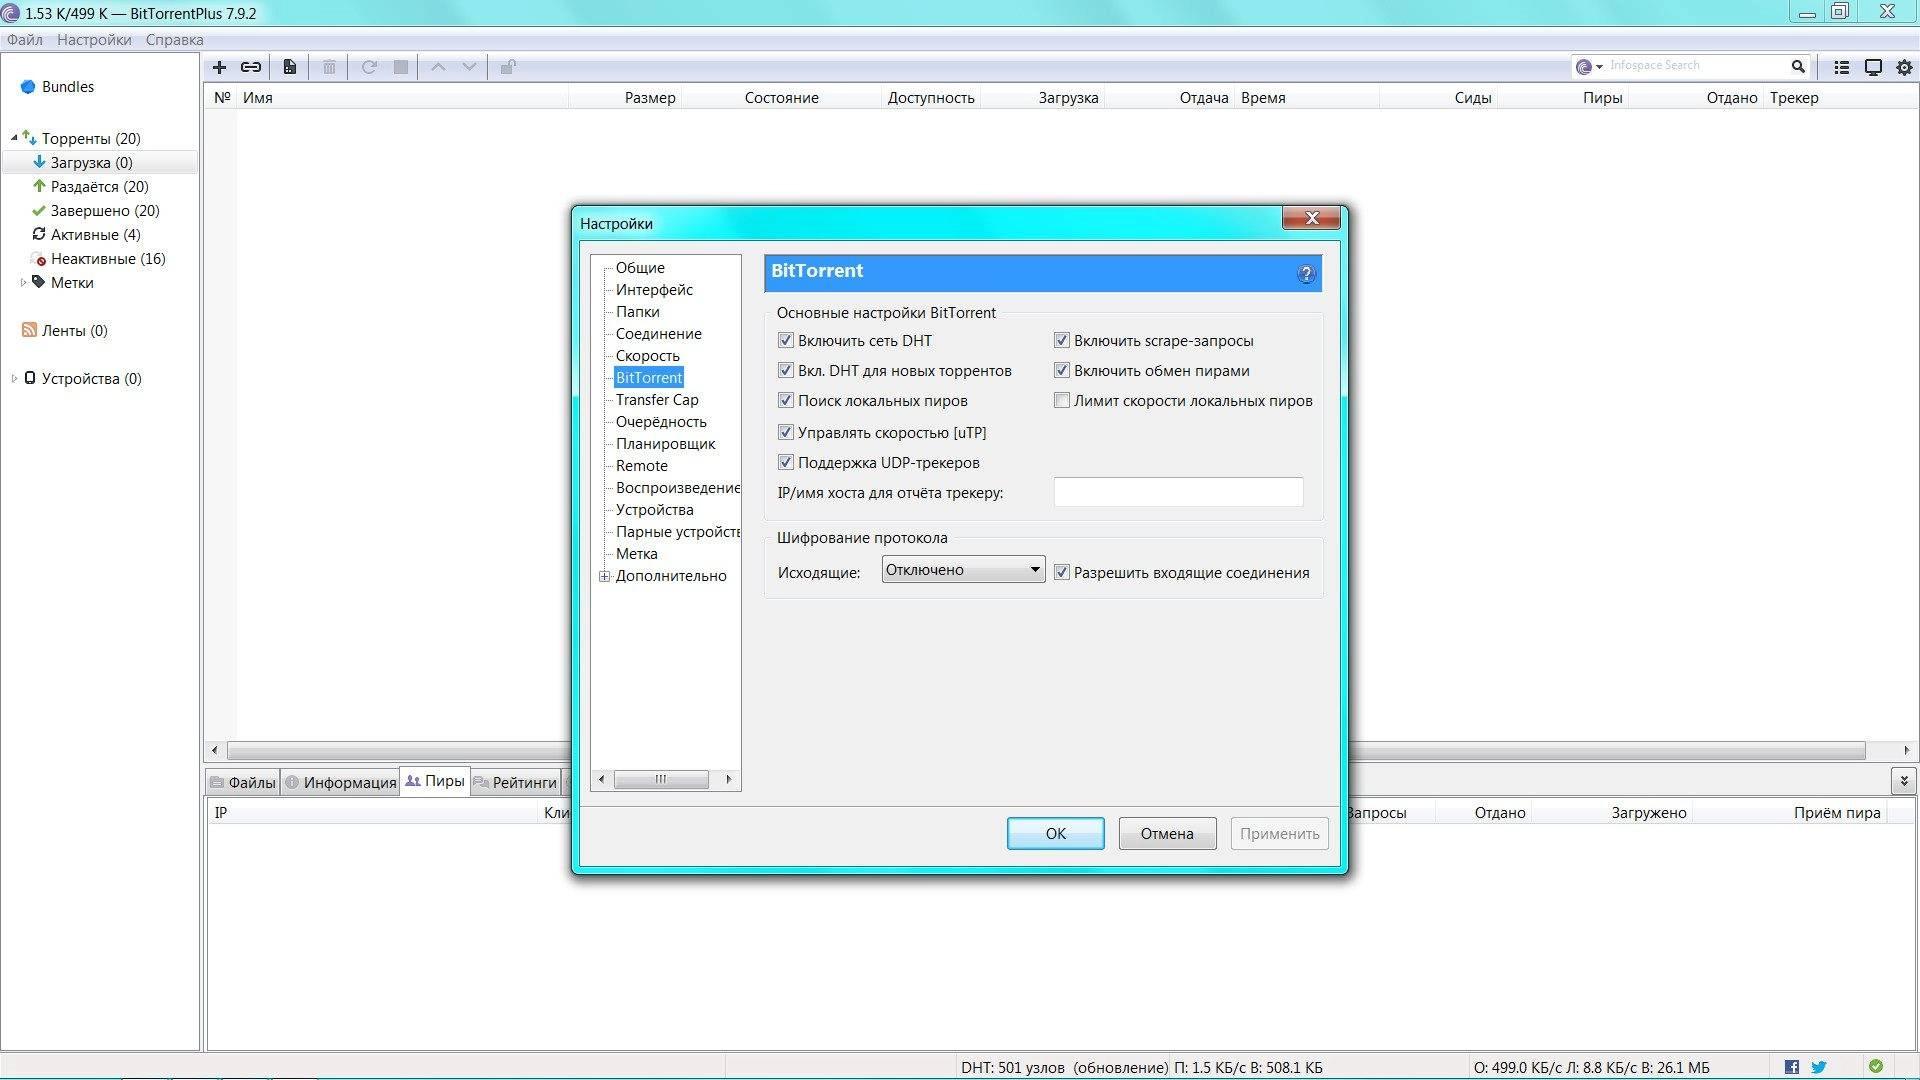Collapse the Торренты (20) tree node
1920x1080 pixels.
click(x=14, y=138)
